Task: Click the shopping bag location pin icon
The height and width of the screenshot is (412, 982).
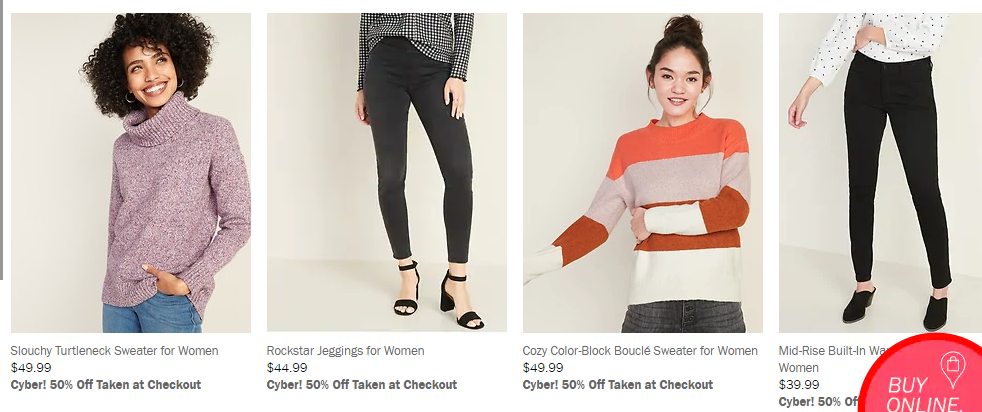Action: pos(952,369)
